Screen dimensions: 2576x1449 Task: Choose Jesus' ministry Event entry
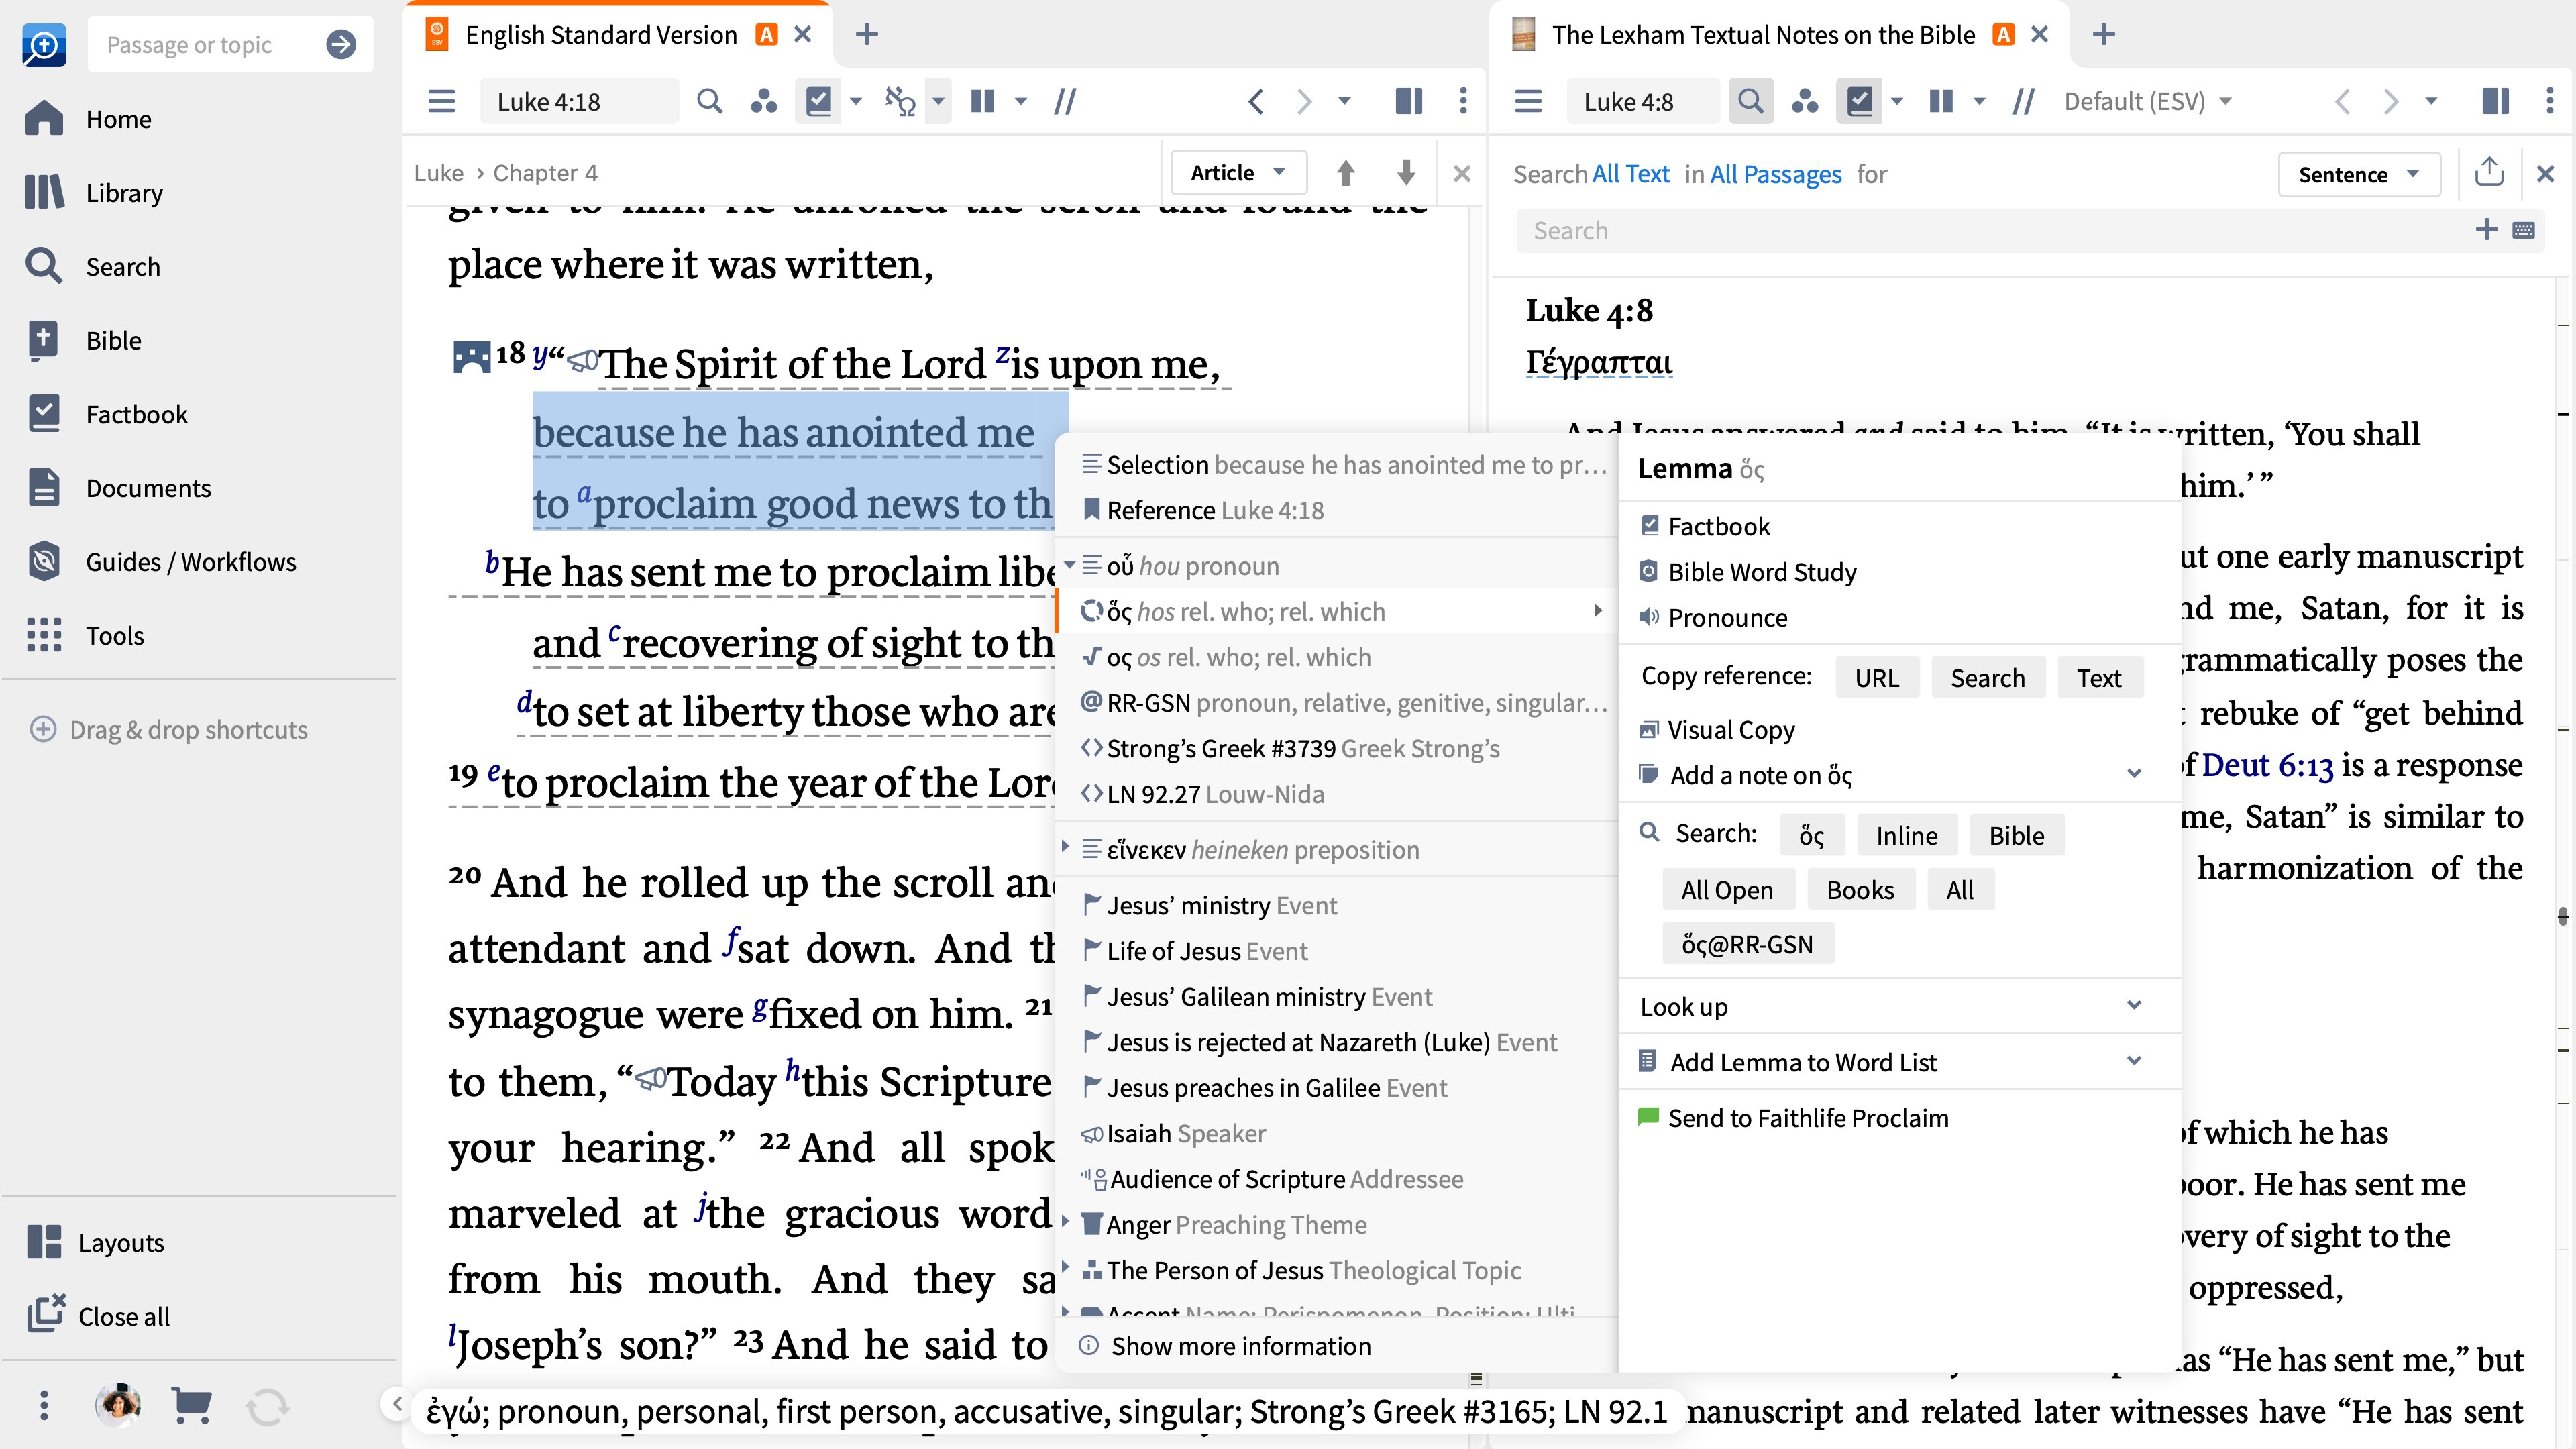coord(1337,905)
